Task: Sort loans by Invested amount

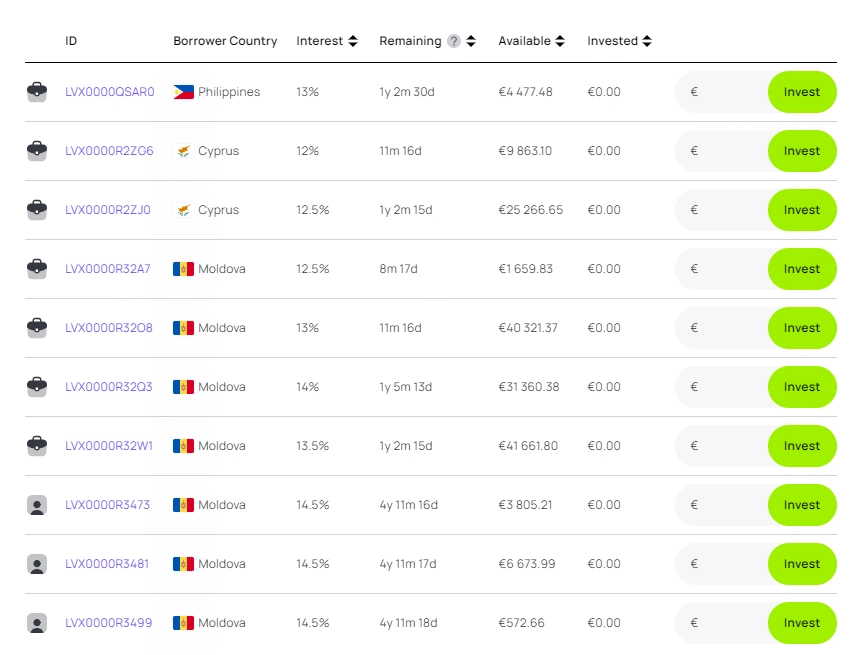Action: click(647, 41)
